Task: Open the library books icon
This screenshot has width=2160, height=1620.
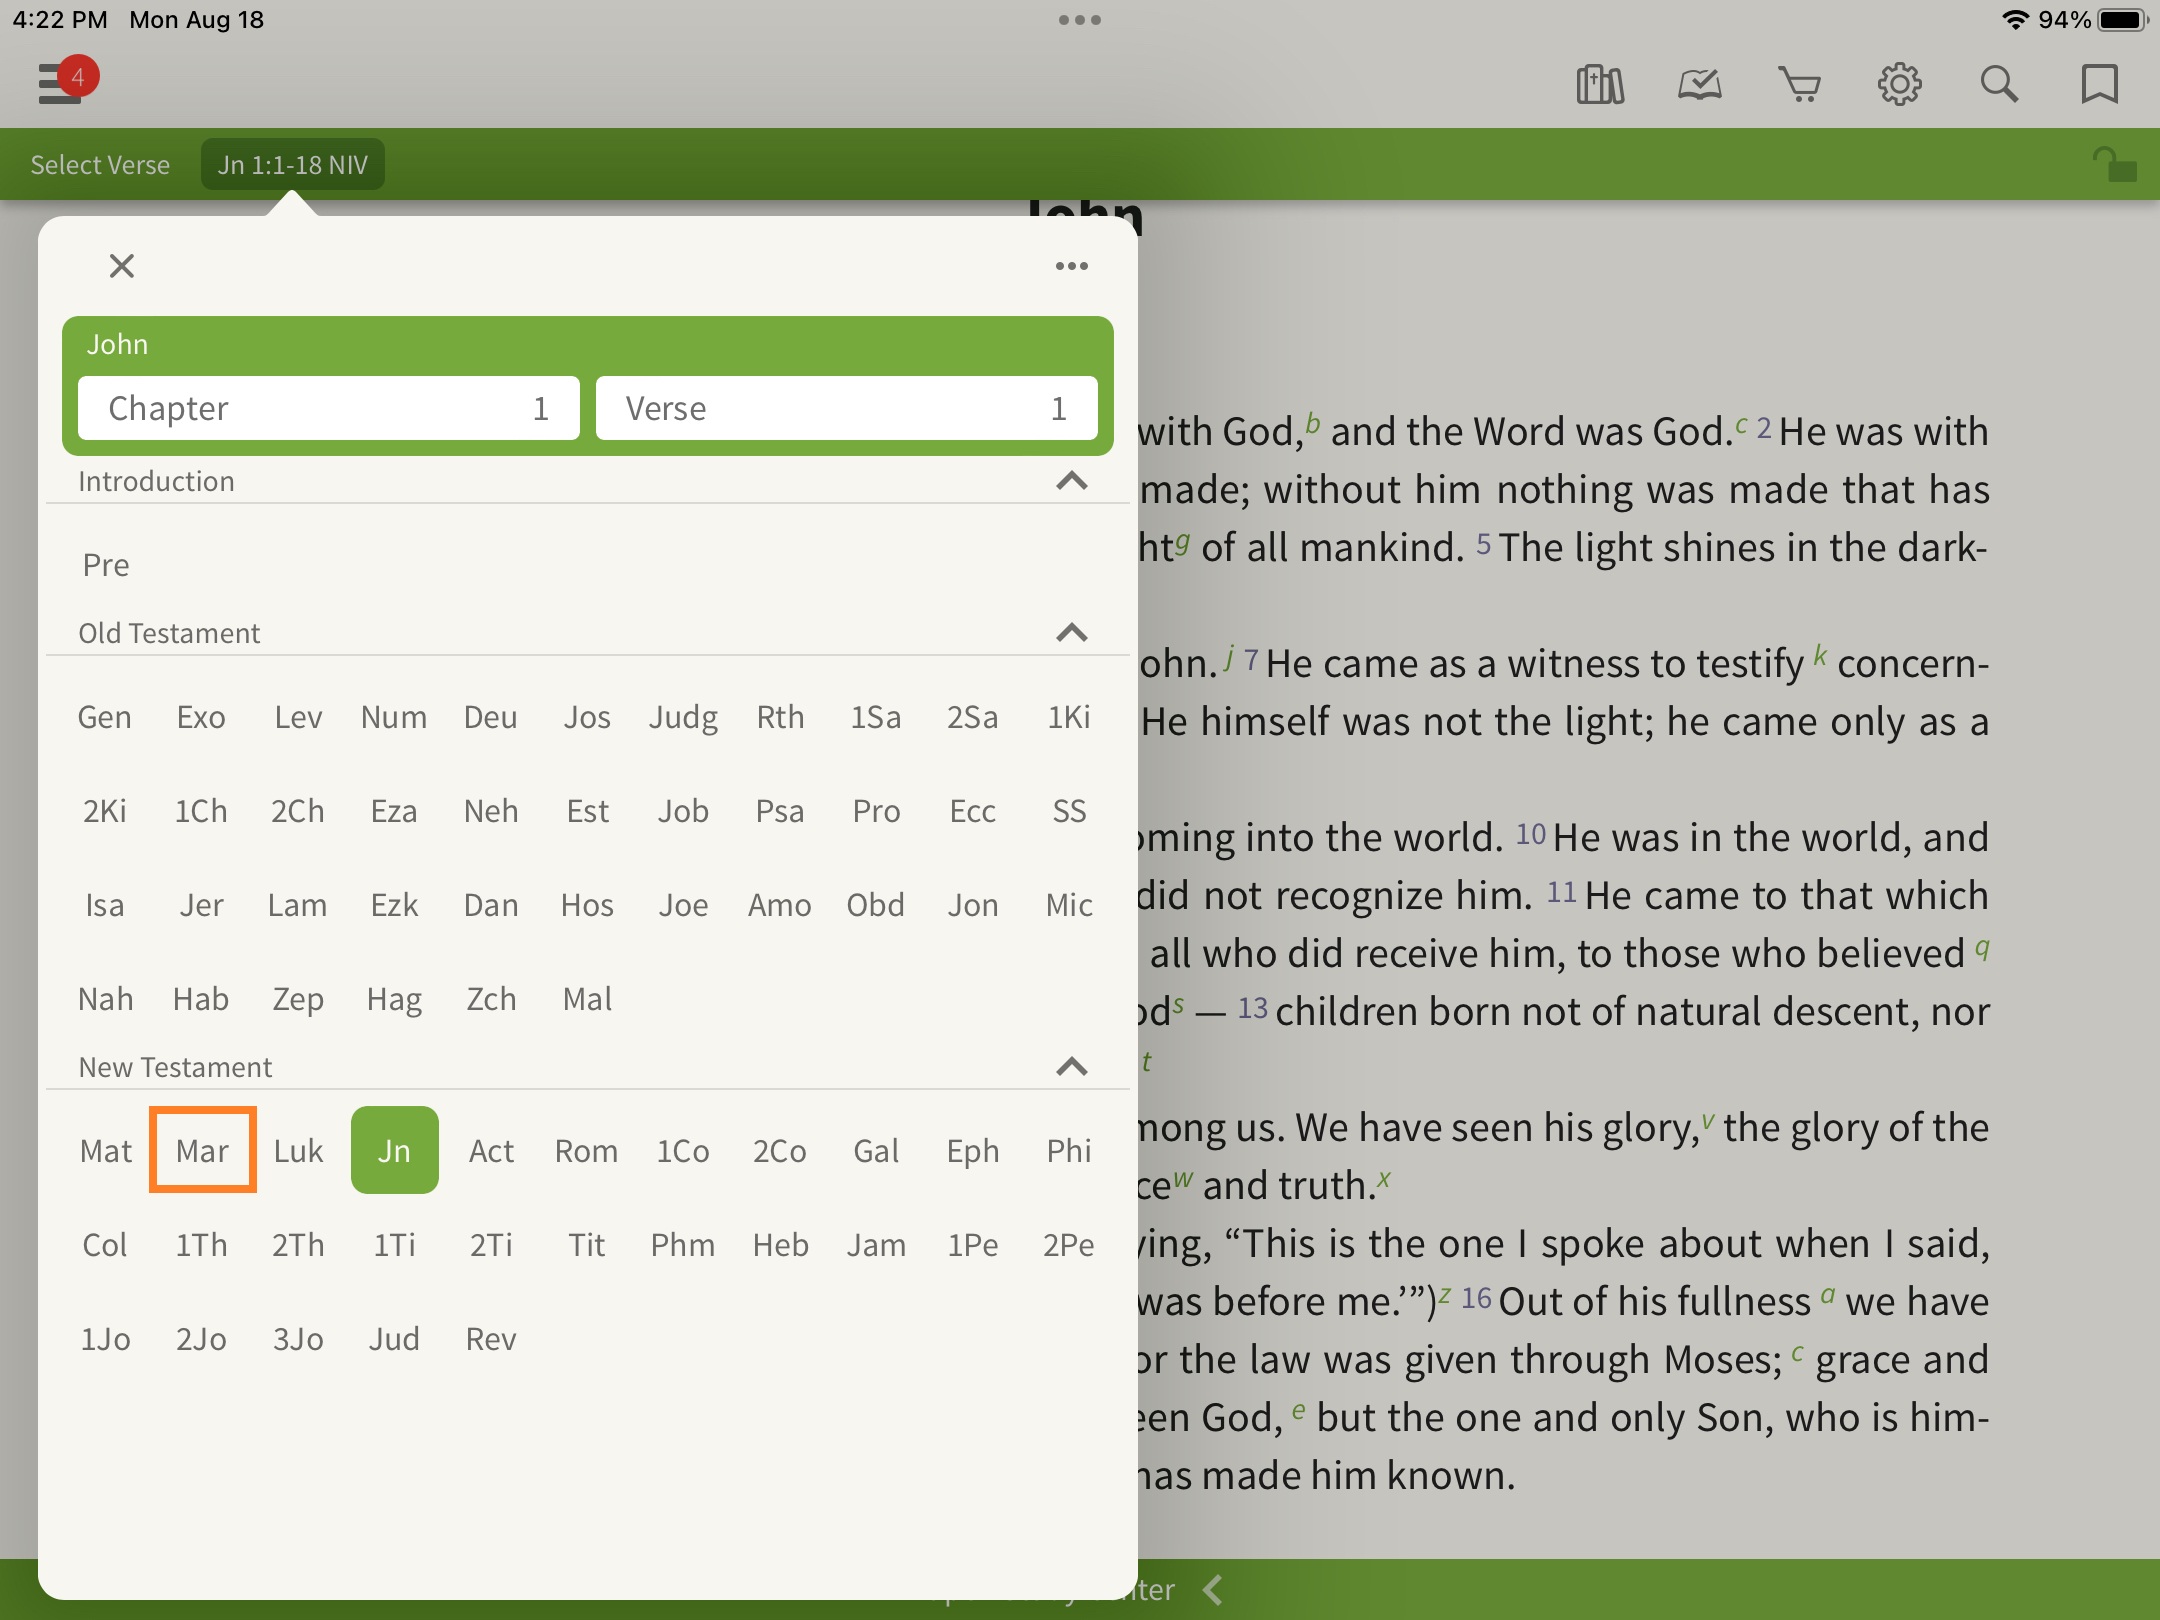Action: [1599, 84]
